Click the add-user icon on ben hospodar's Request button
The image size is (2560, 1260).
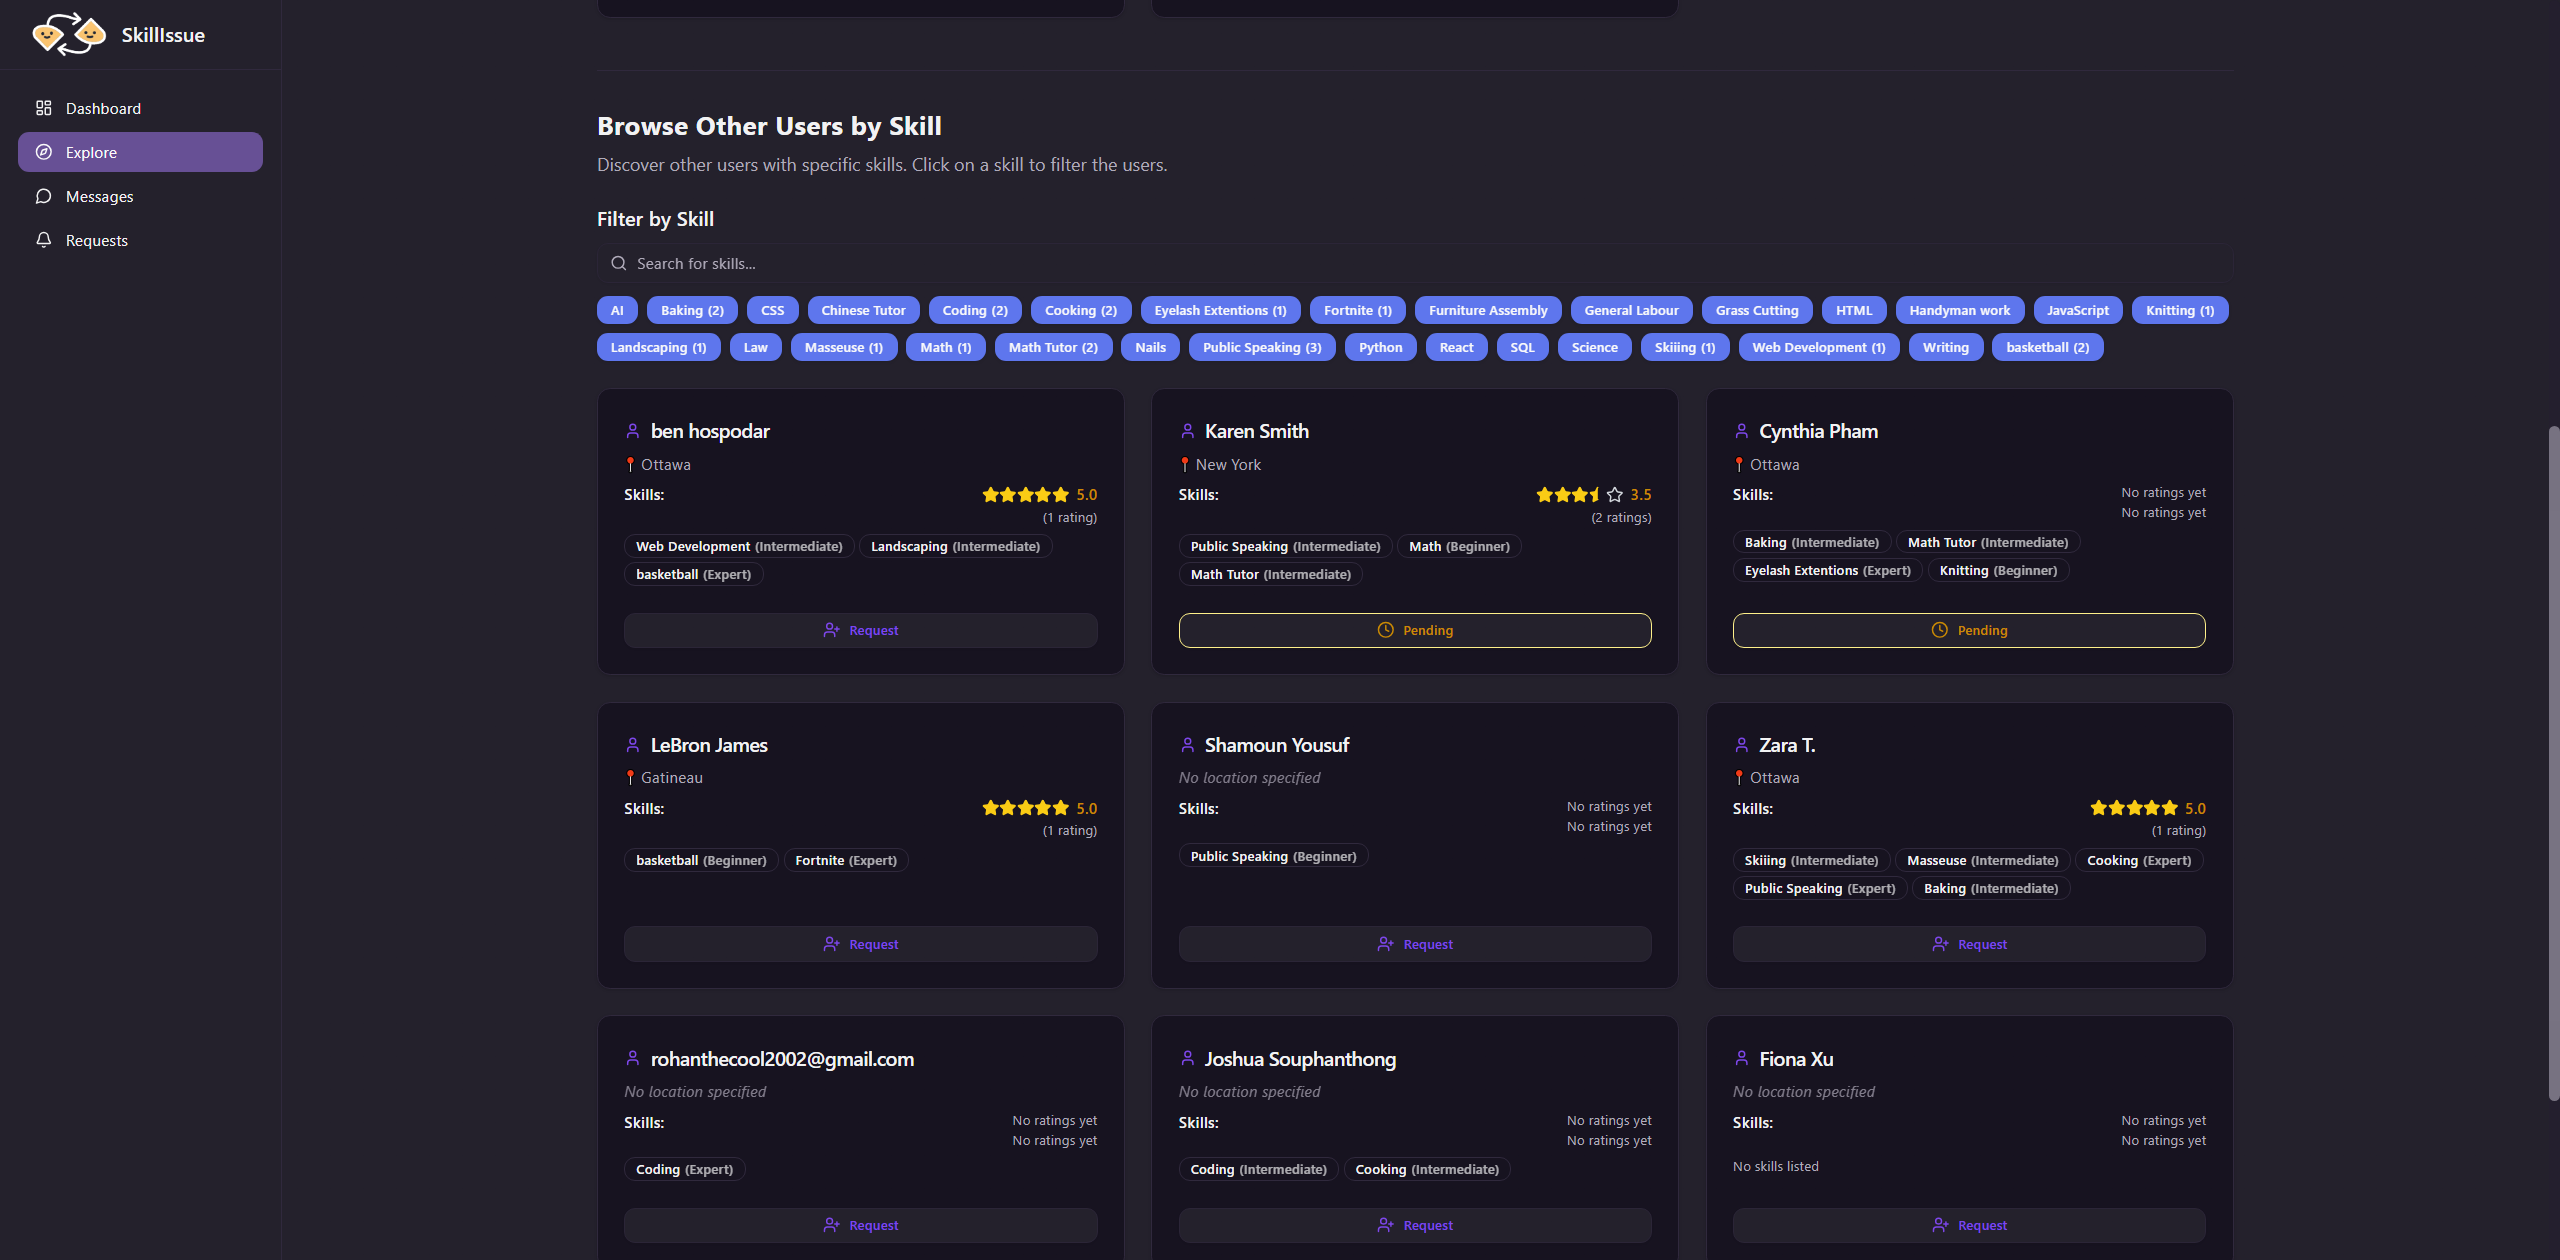(831, 630)
